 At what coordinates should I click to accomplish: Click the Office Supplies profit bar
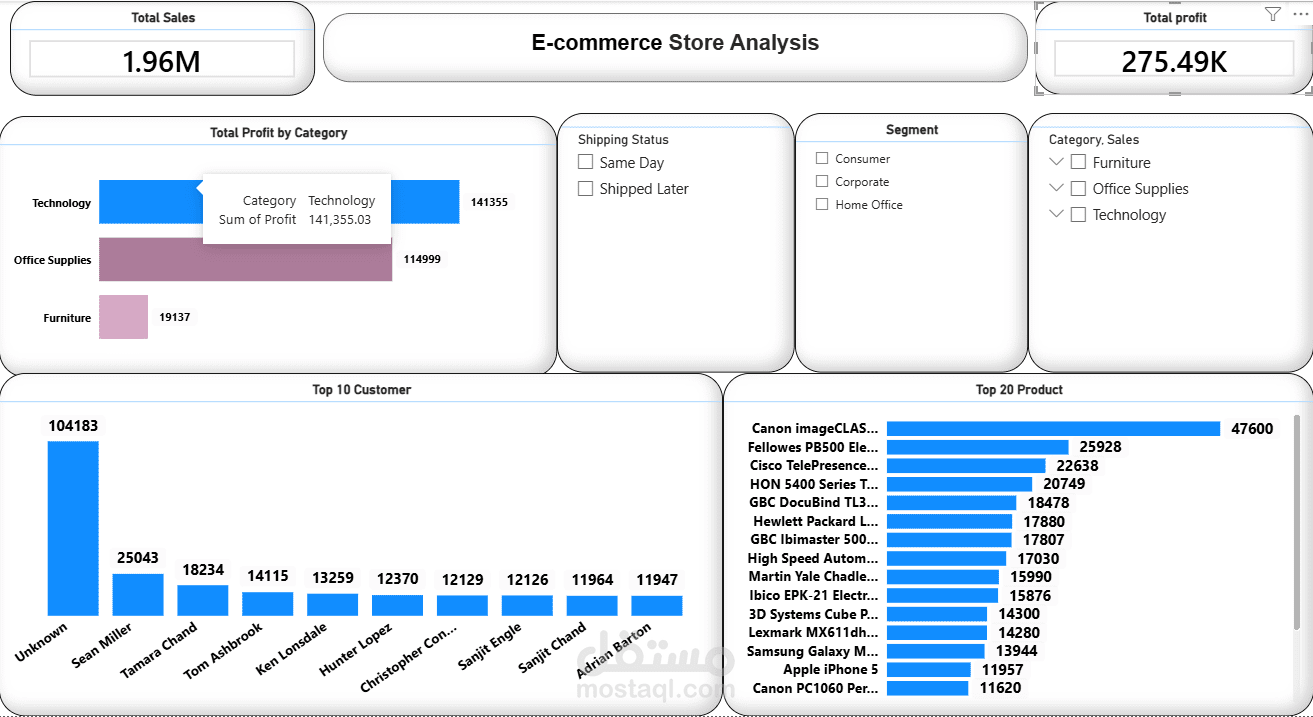pos(245,259)
